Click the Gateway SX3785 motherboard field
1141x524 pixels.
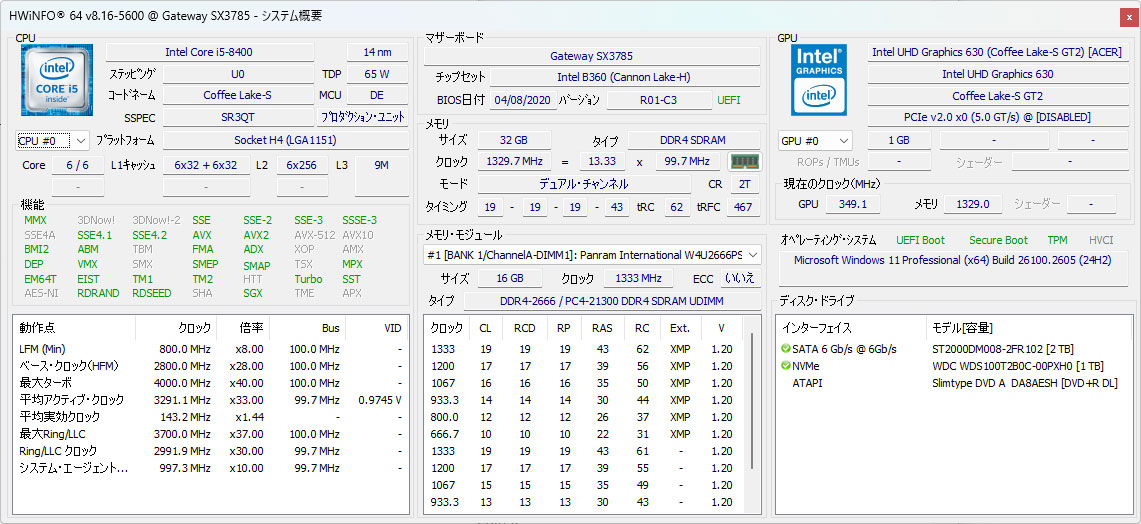[x=592, y=56]
